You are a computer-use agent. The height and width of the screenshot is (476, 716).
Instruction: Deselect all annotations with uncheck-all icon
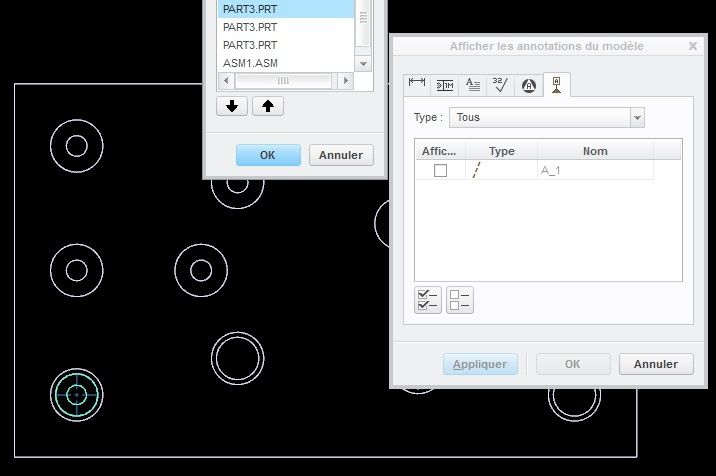tap(459, 300)
